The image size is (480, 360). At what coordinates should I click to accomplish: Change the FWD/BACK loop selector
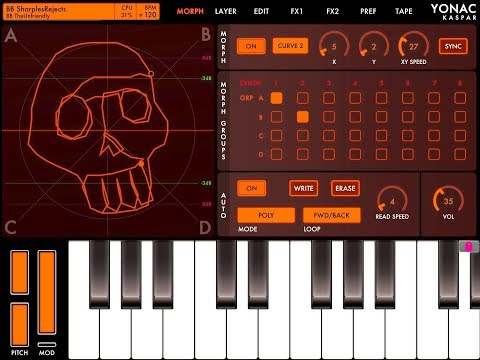[x=332, y=215]
